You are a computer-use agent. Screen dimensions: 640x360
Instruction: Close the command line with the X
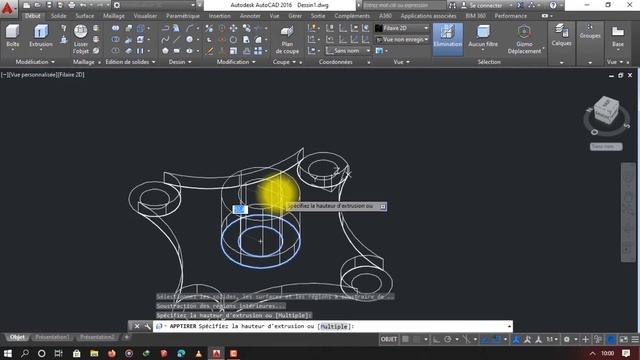pyautogui.click(x=137, y=327)
